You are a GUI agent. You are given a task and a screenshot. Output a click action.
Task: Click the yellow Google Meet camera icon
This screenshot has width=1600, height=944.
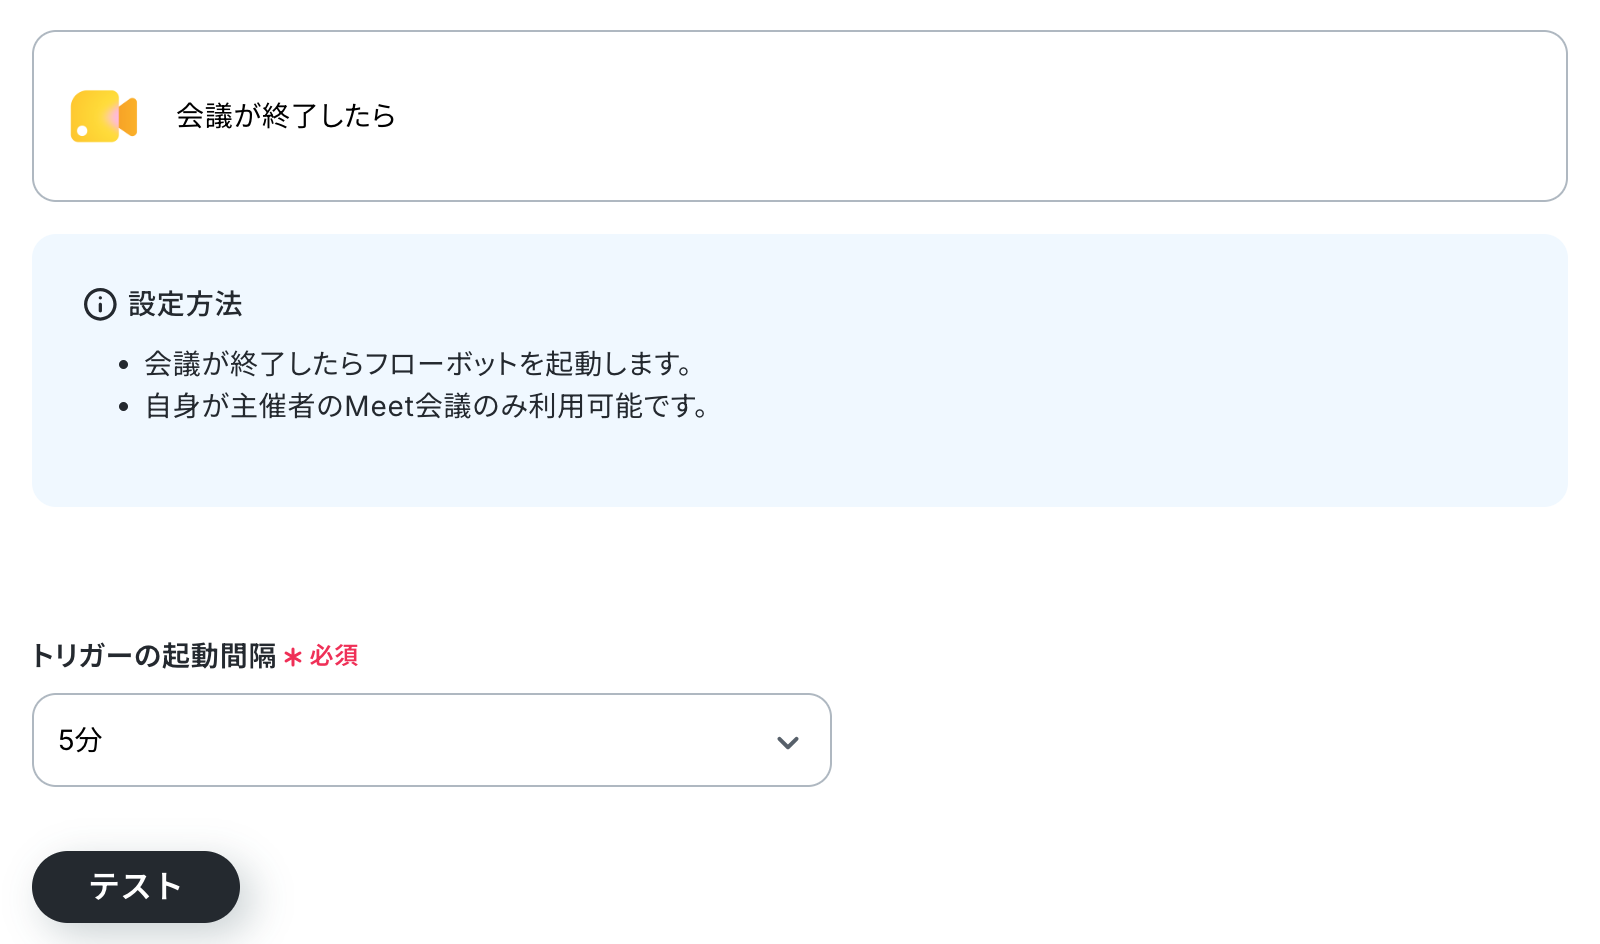tap(104, 116)
